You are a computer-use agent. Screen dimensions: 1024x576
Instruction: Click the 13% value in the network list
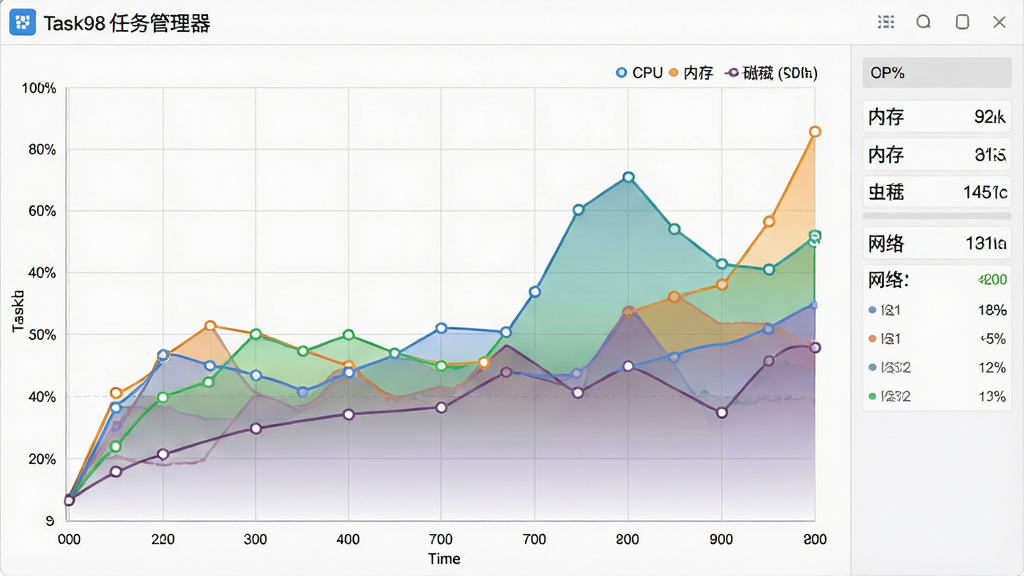tap(992, 396)
